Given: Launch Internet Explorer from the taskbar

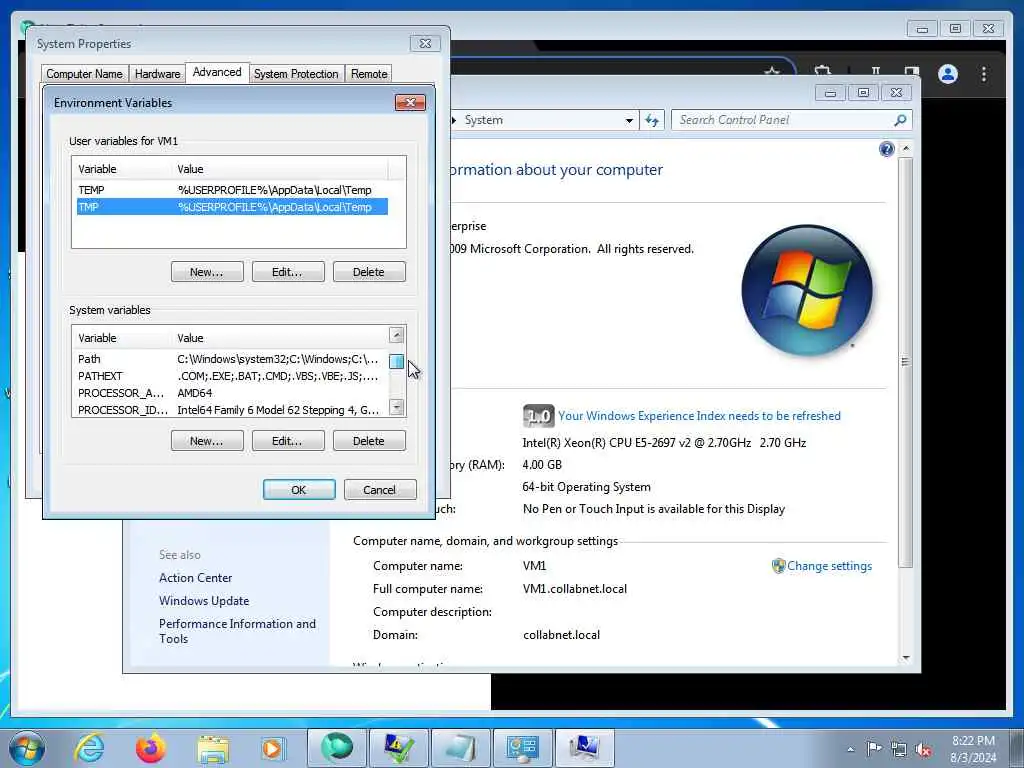Looking at the screenshot, I should click(89, 748).
